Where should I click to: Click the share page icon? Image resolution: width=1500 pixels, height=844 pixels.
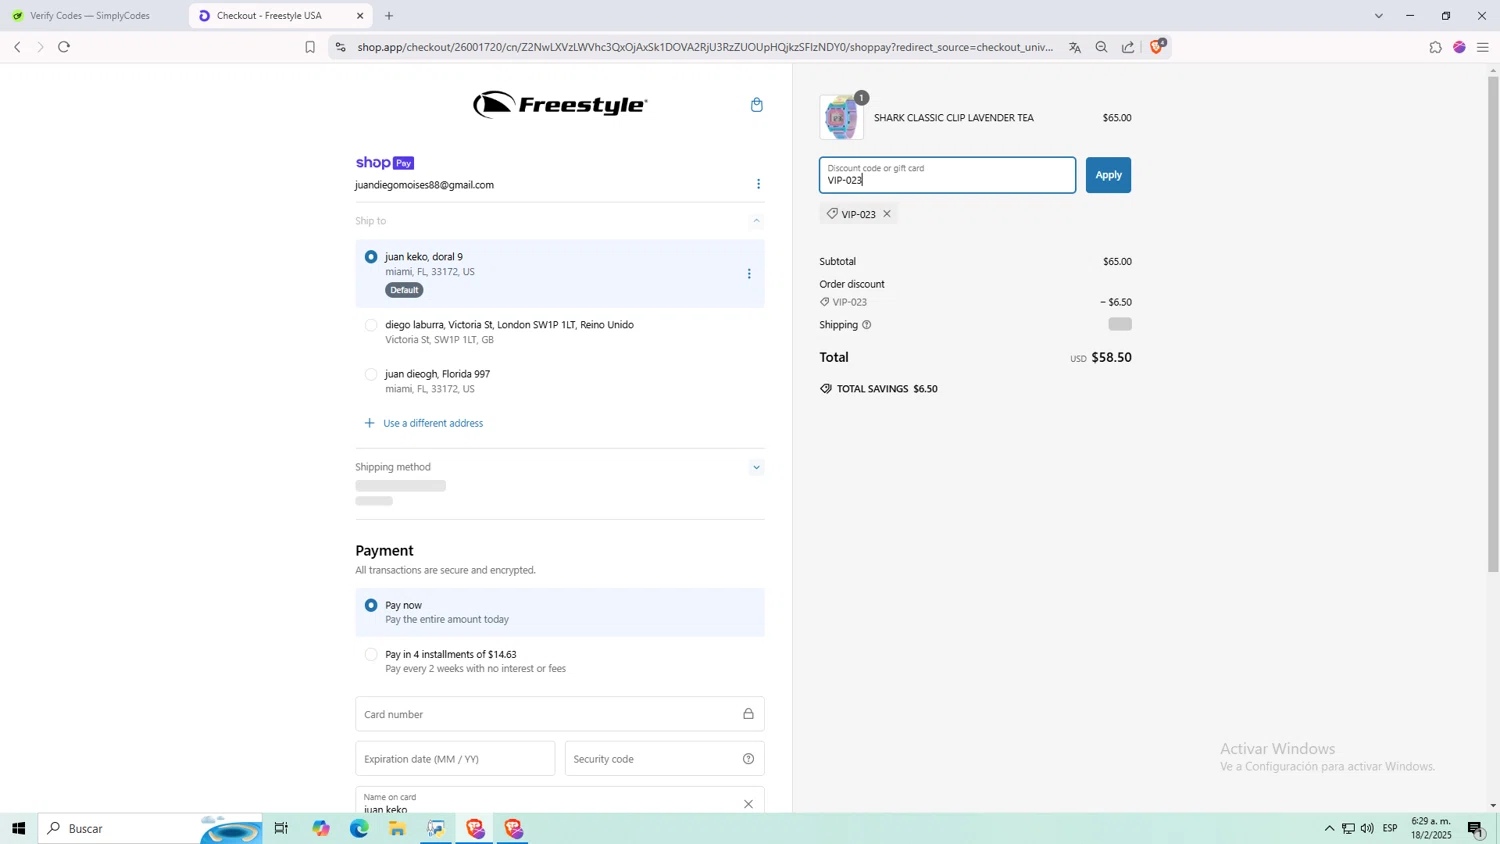pyautogui.click(x=1128, y=47)
